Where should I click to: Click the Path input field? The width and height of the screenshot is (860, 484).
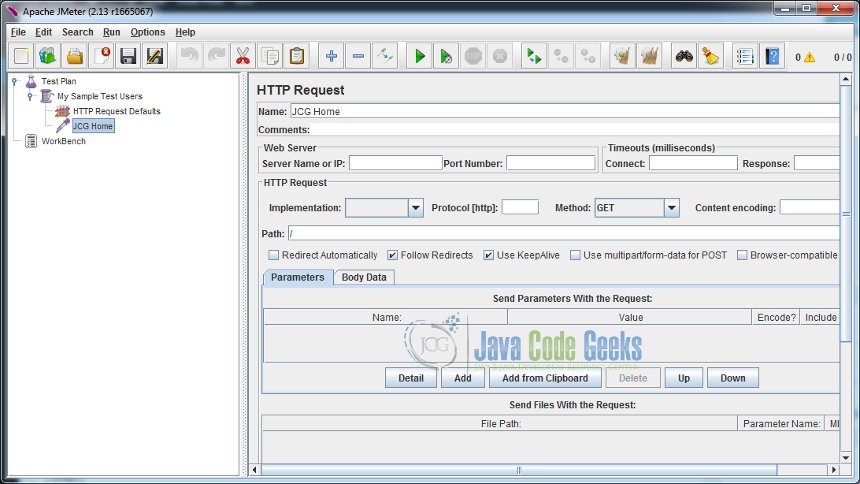click(x=564, y=234)
